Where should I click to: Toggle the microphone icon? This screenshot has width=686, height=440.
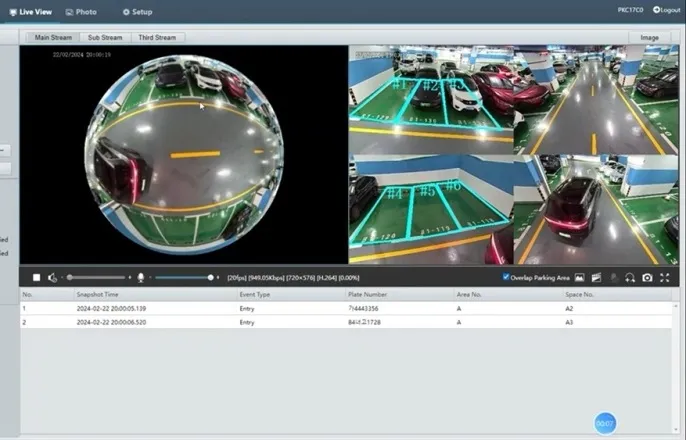coord(141,277)
